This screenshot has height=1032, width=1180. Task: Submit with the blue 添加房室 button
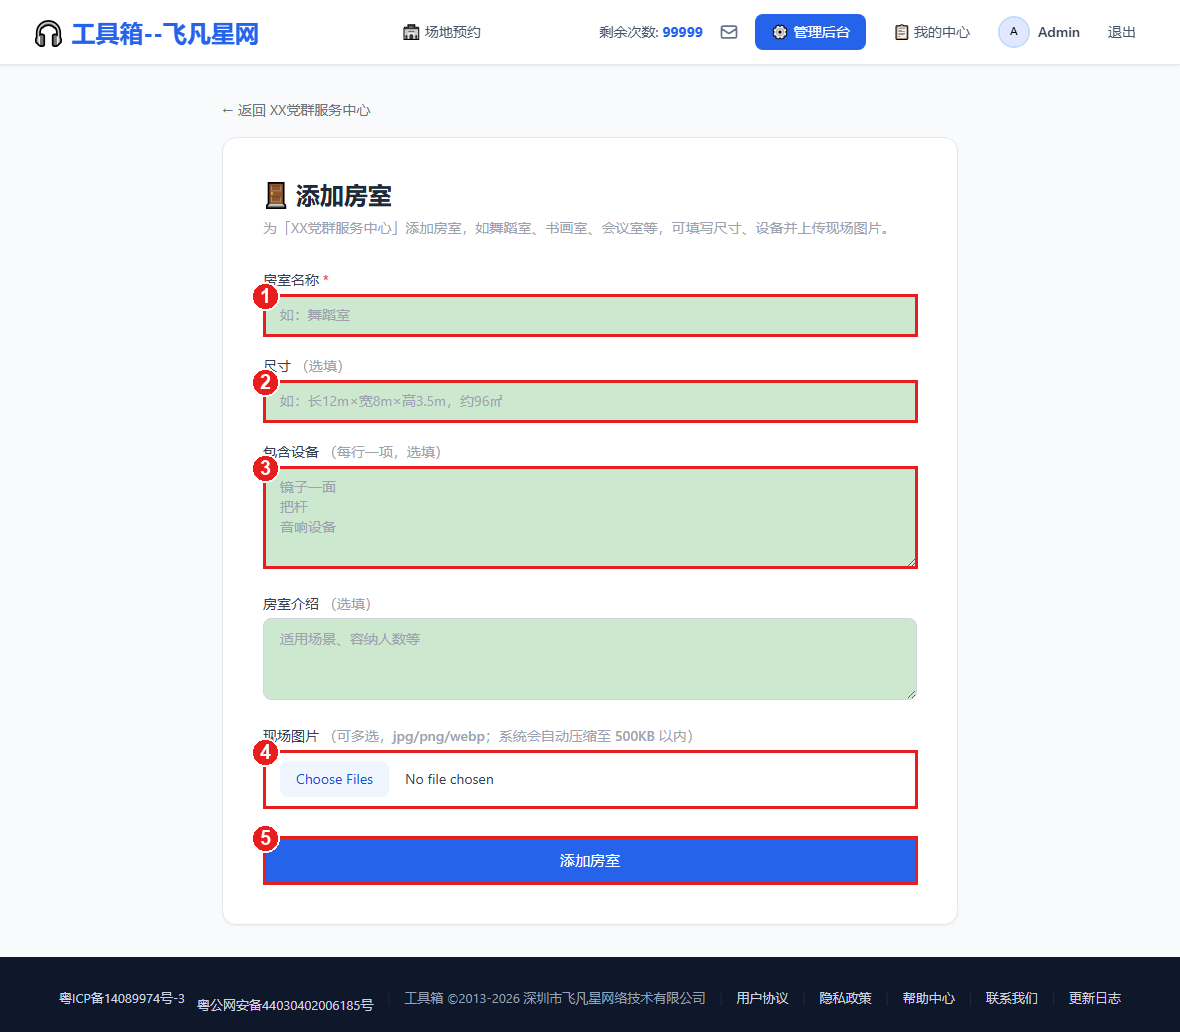[590, 860]
